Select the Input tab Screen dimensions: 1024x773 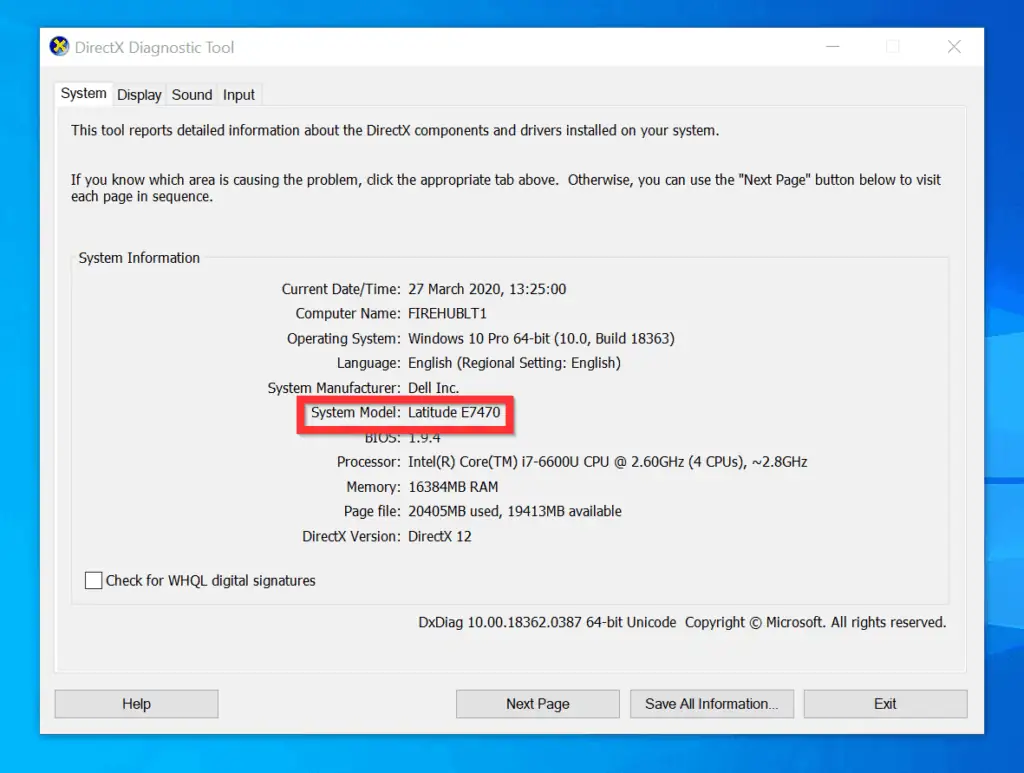coord(239,94)
